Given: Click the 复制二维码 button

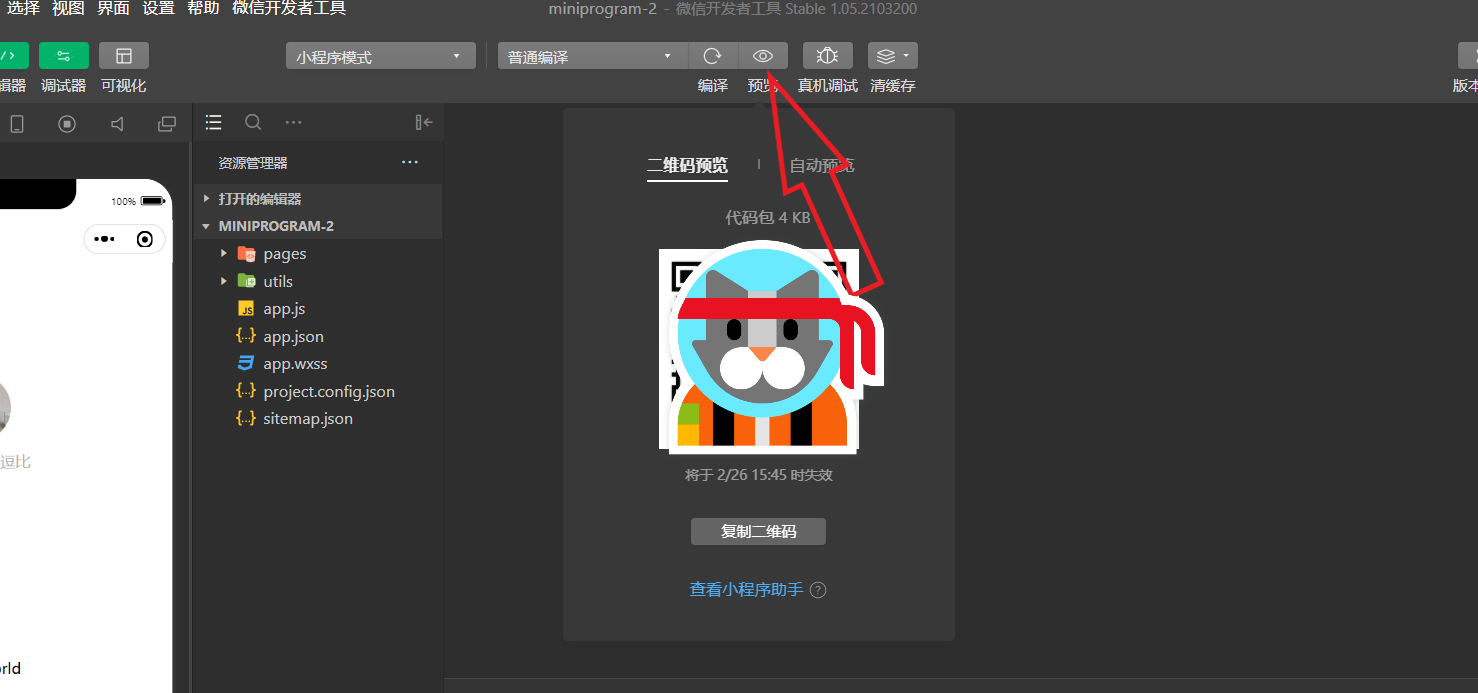Looking at the screenshot, I should point(758,531).
